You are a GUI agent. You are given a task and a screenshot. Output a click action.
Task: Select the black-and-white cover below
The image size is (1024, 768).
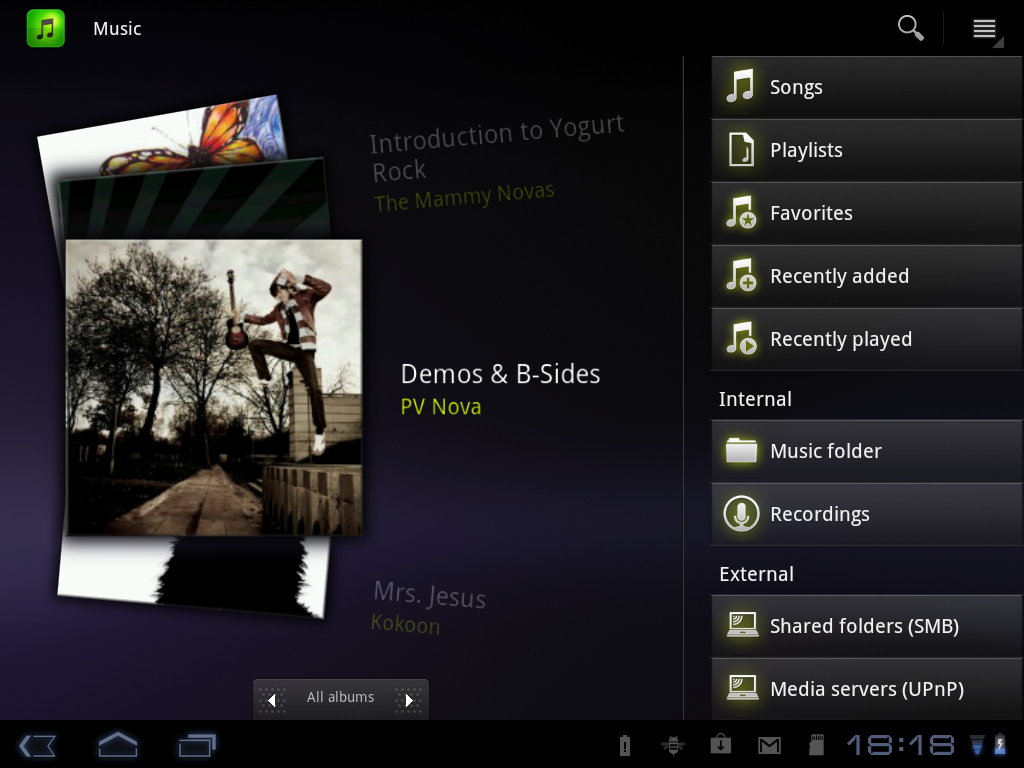[193, 577]
